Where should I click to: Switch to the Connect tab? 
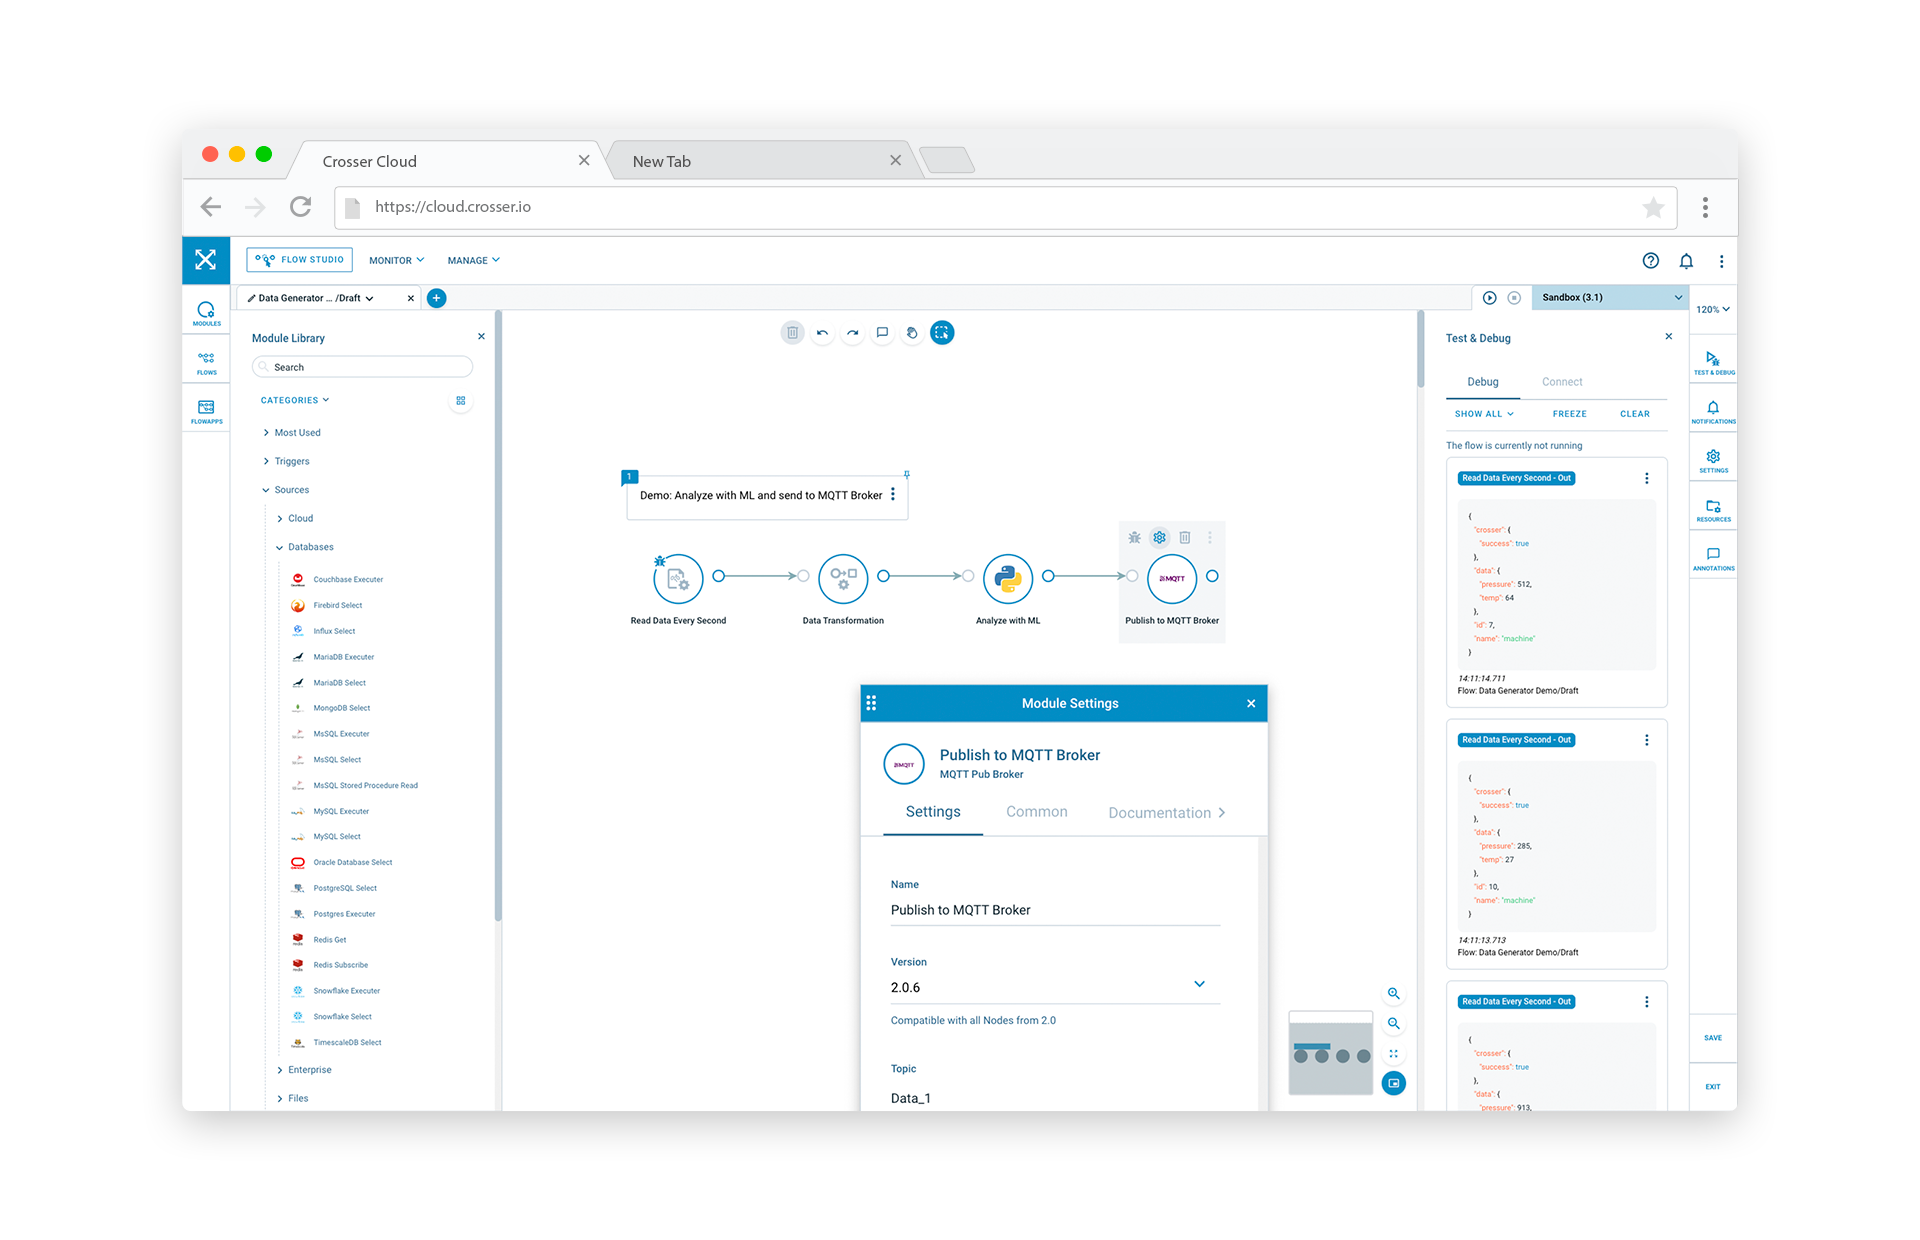pos(1562,382)
